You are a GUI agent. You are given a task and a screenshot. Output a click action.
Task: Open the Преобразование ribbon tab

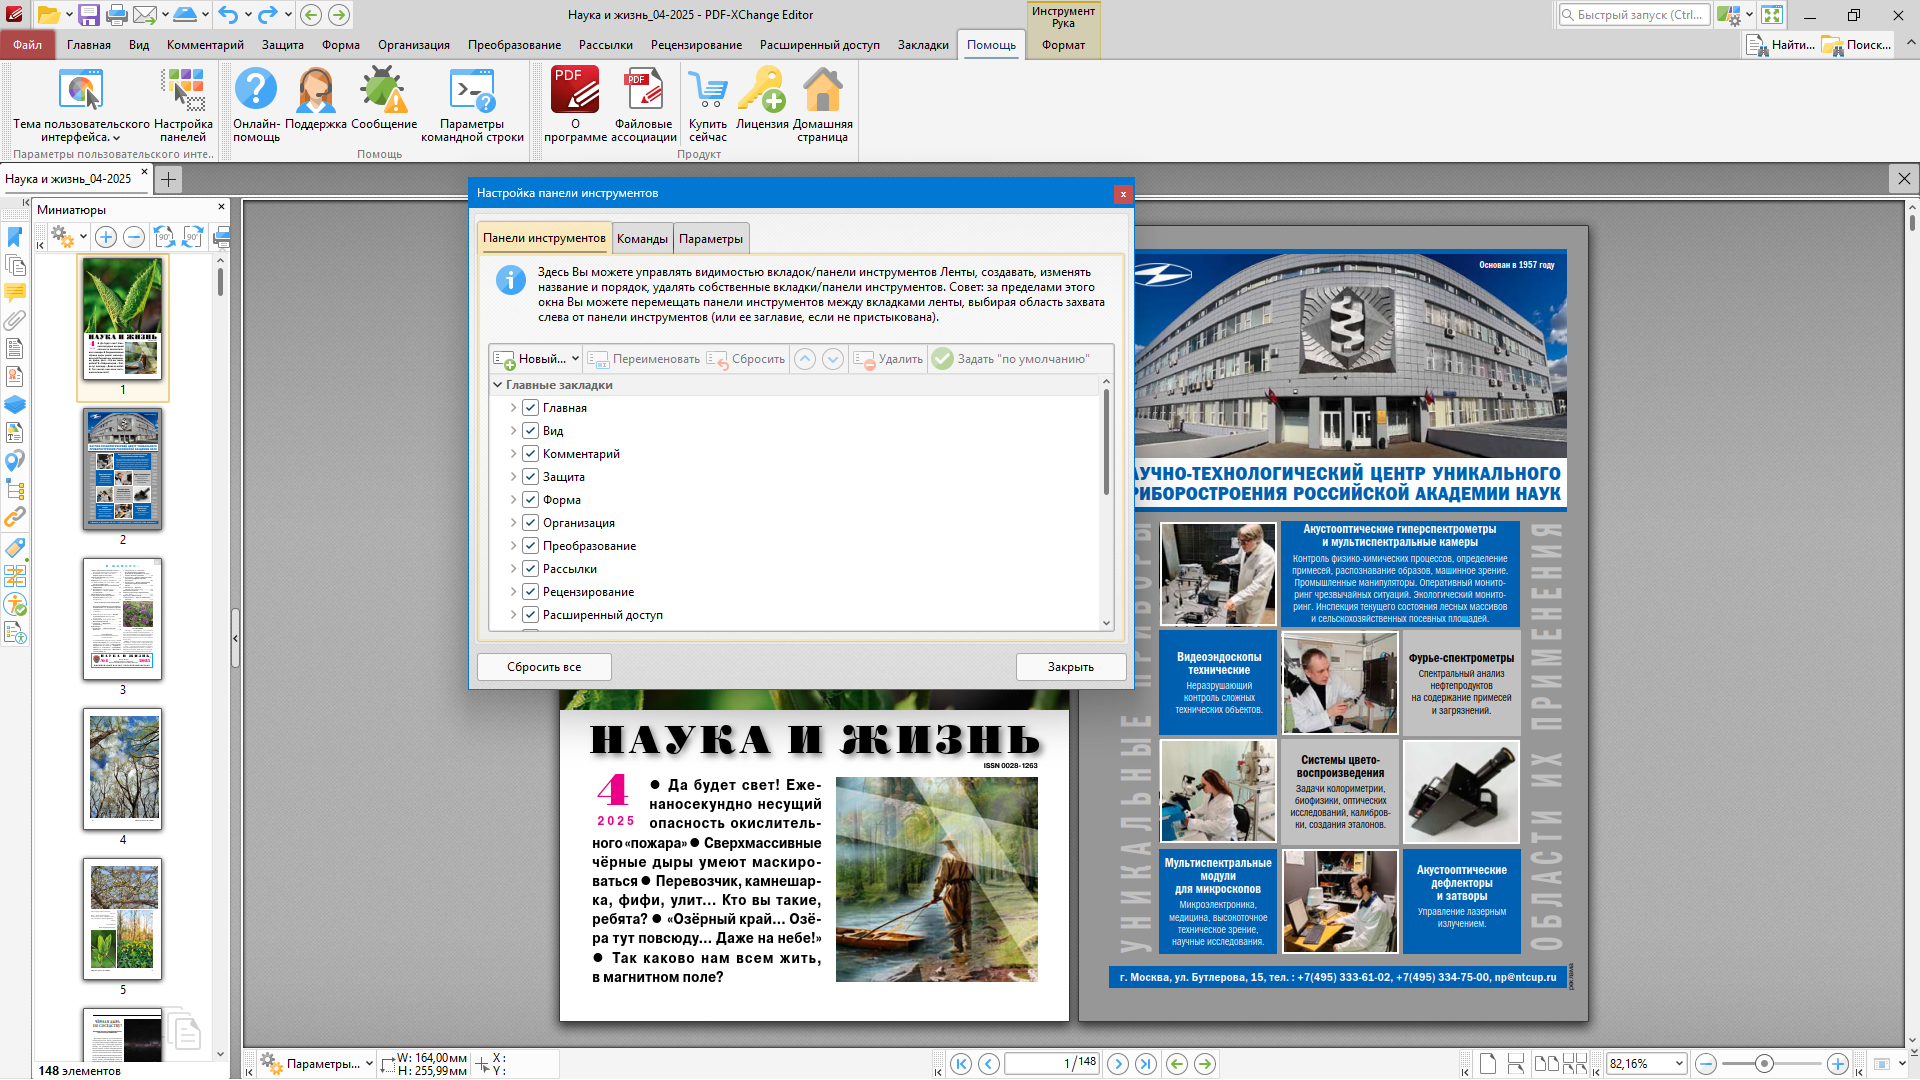point(514,45)
